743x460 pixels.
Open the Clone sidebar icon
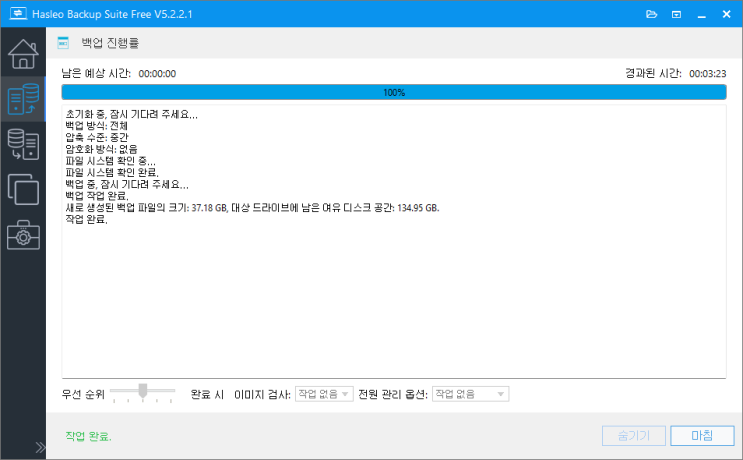tap(23, 189)
